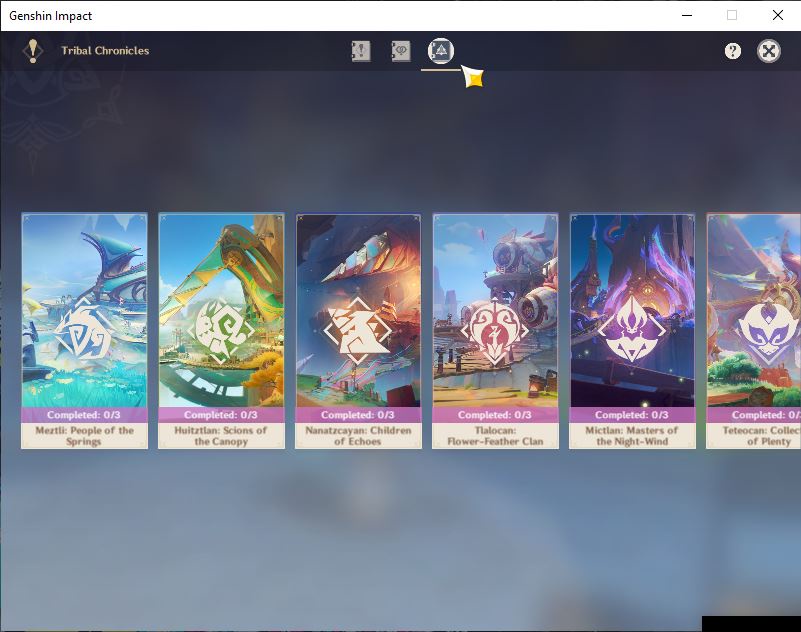Select the Nanatzcayan tribe emblem icon
801x632 pixels.
[358, 331]
